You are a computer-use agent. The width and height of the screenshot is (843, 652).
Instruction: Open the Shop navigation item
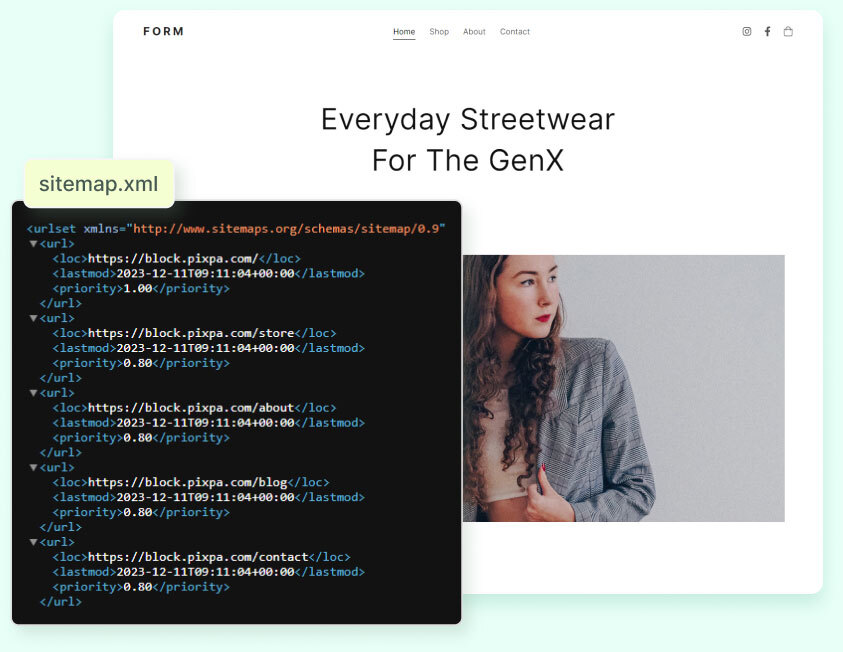[439, 32]
